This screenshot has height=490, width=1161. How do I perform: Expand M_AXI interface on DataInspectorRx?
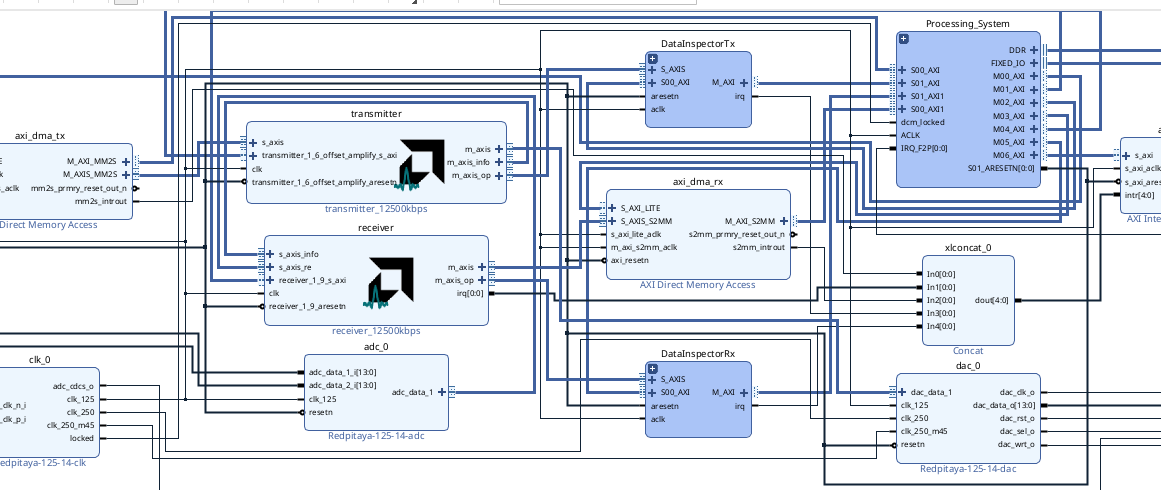[x=744, y=392]
